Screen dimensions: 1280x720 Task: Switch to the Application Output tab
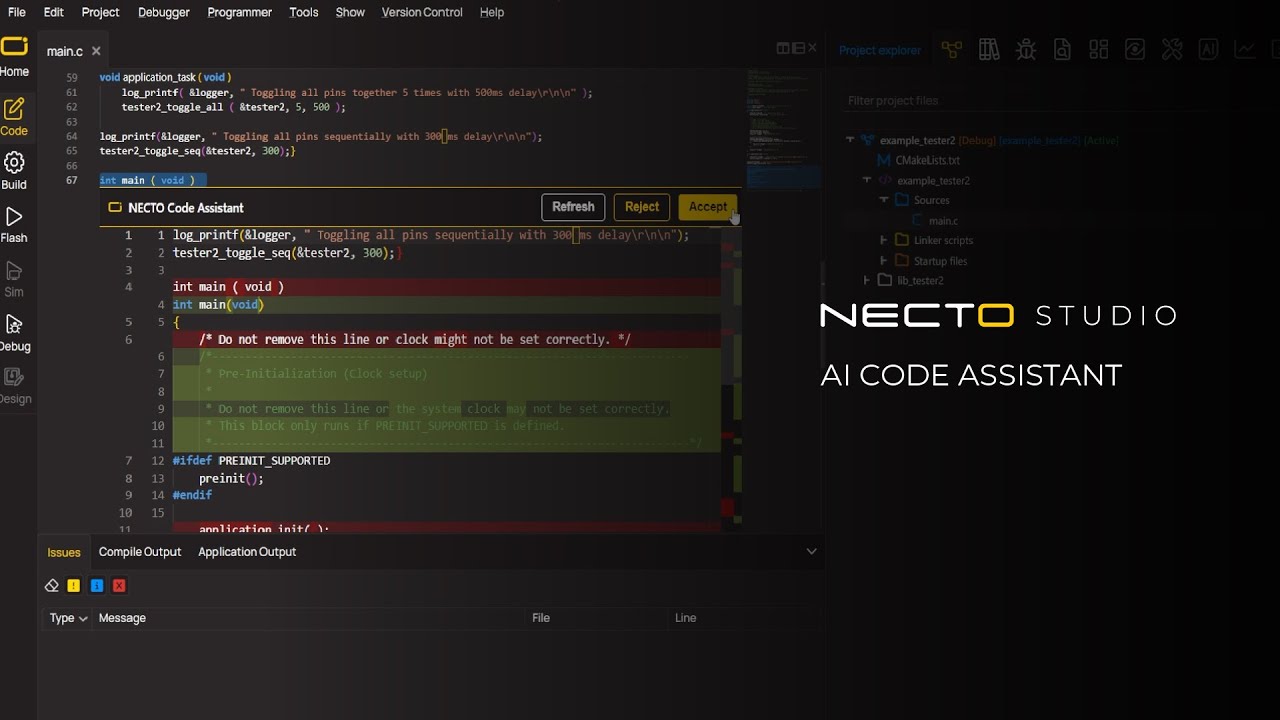(247, 552)
